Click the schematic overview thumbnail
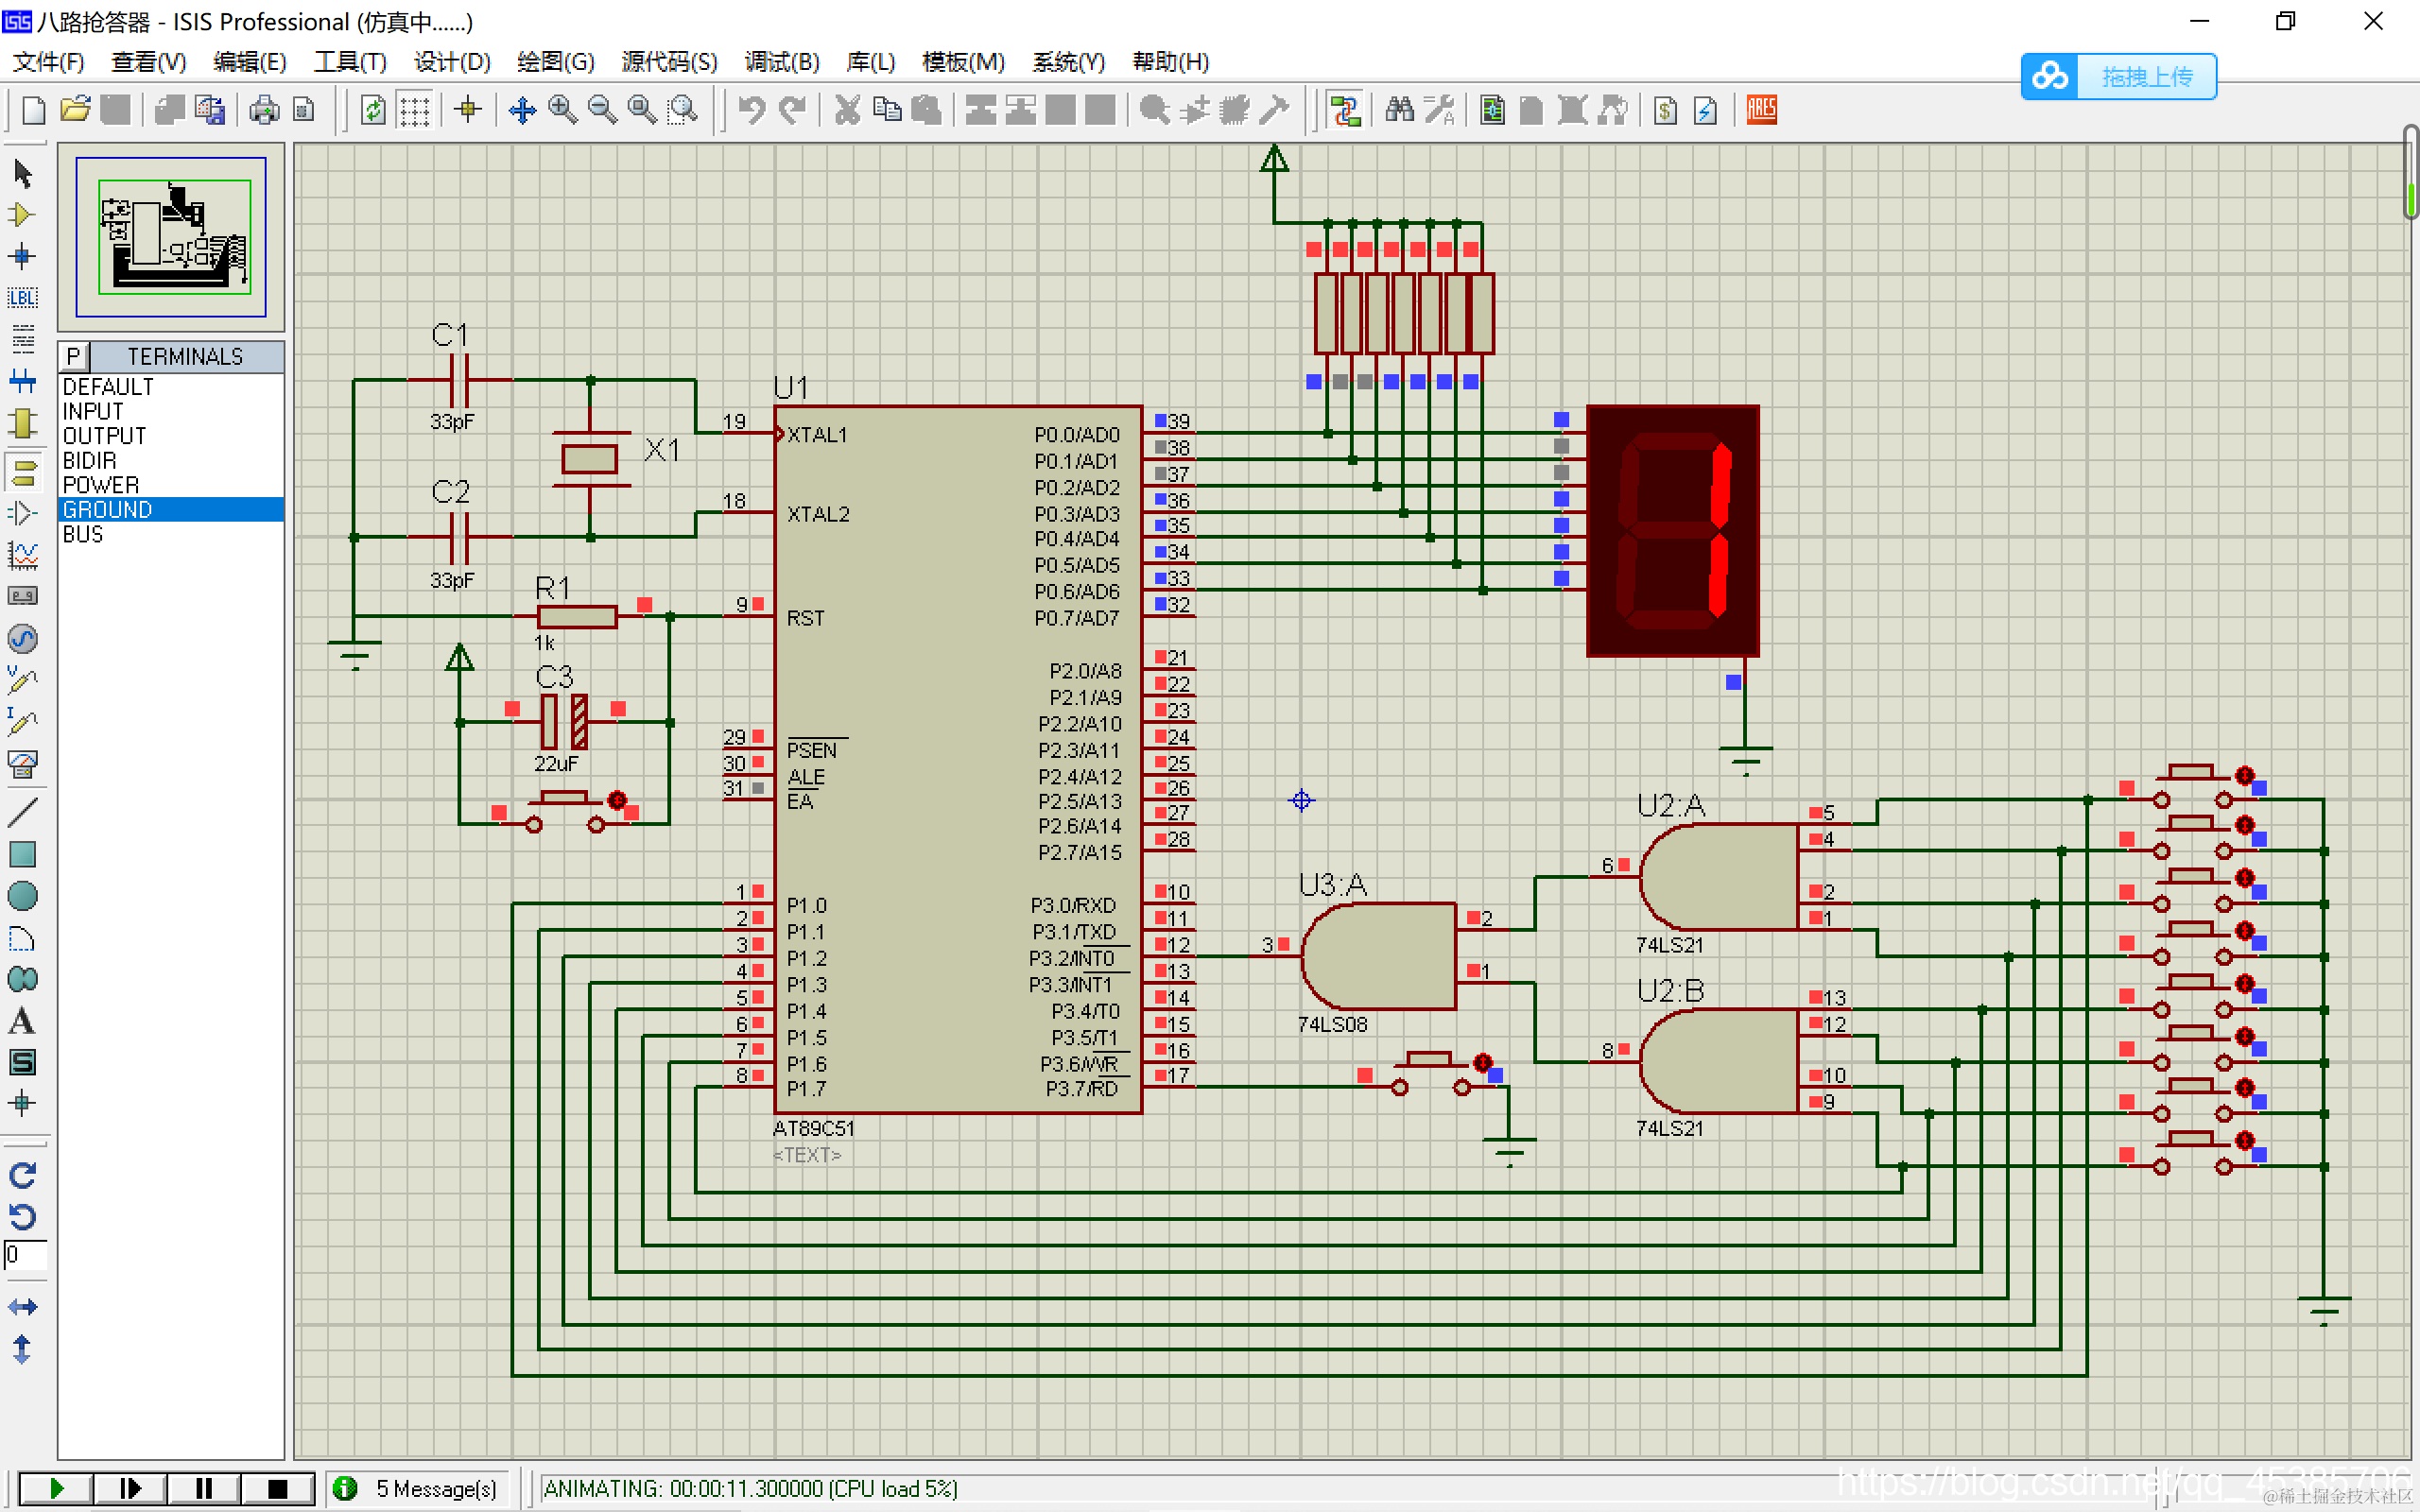Screen dimensions: 2420x1512 point(171,237)
